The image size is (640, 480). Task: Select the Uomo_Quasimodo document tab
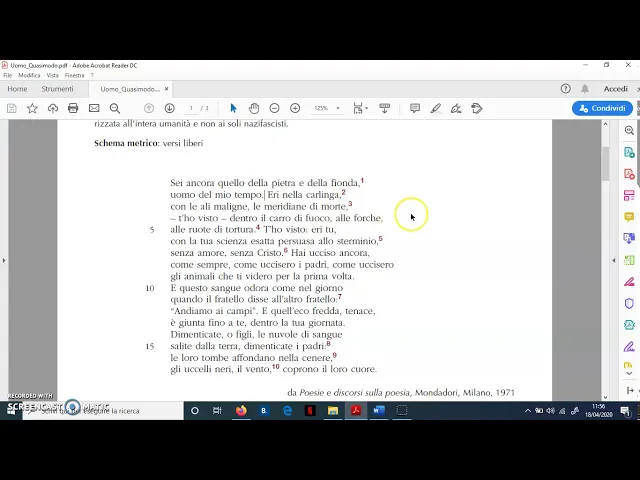(x=130, y=89)
